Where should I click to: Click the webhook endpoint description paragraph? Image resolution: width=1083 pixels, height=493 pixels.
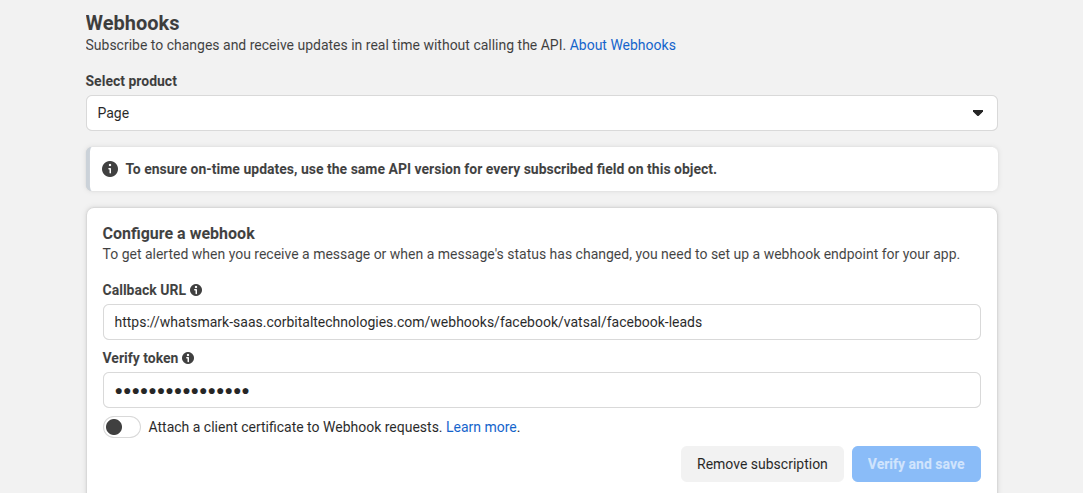click(x=531, y=254)
